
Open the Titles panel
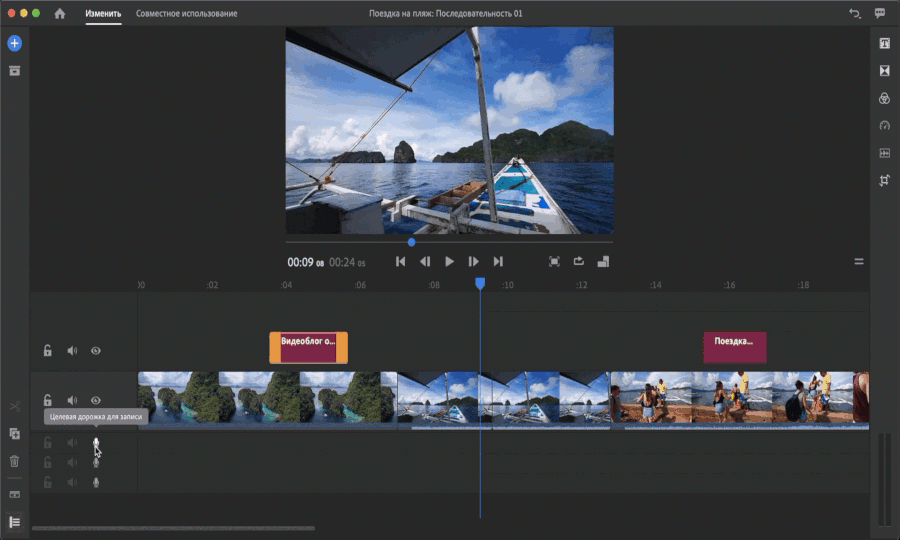coord(884,43)
